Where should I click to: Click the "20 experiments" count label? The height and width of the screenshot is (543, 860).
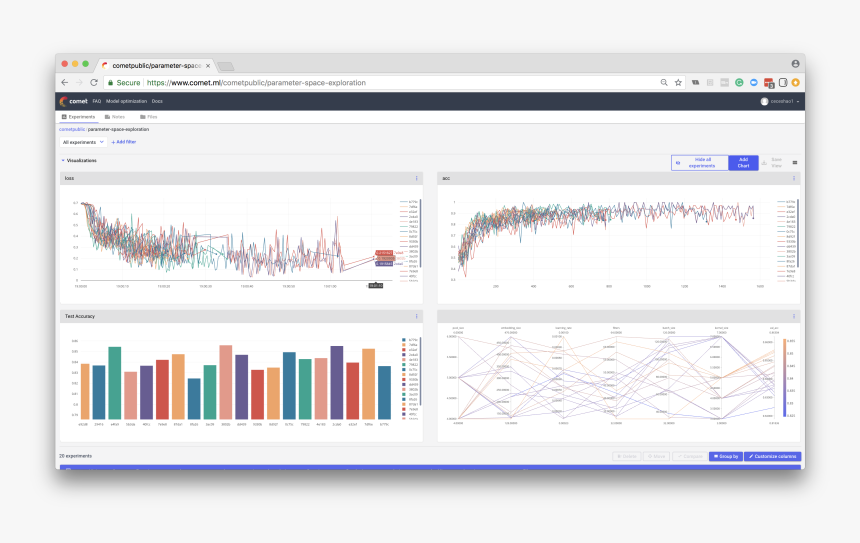point(76,456)
